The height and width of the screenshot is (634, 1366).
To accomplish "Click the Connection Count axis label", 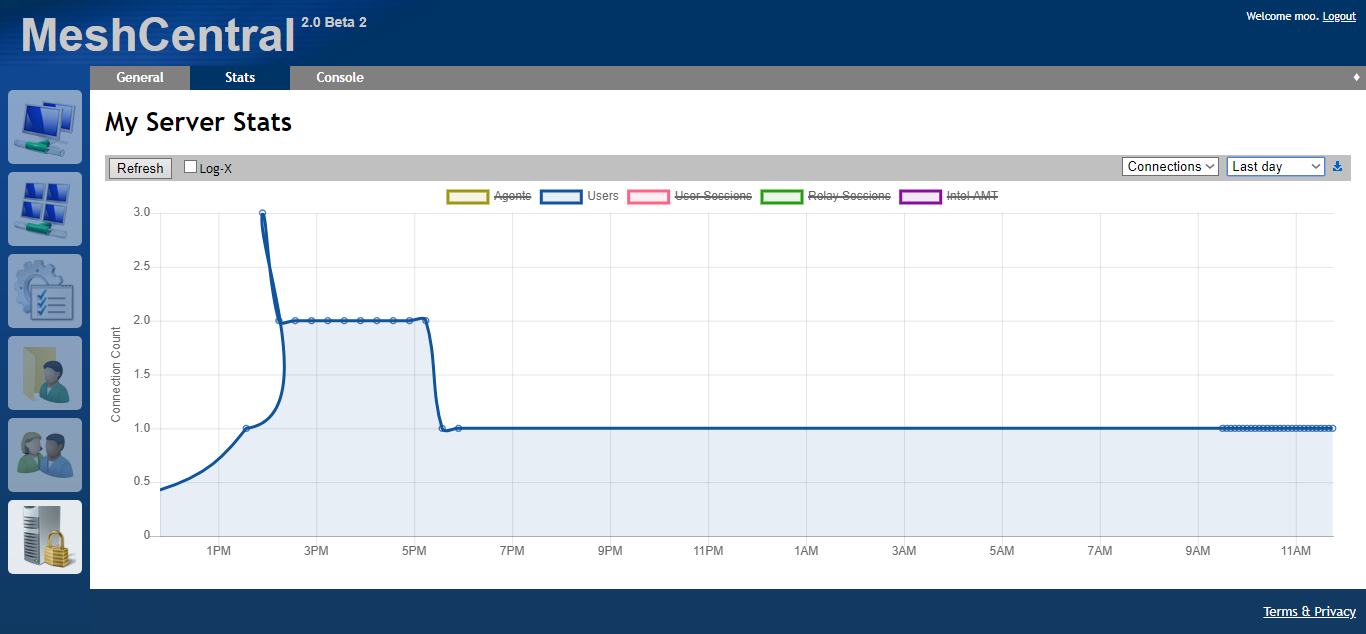I will tap(116, 374).
